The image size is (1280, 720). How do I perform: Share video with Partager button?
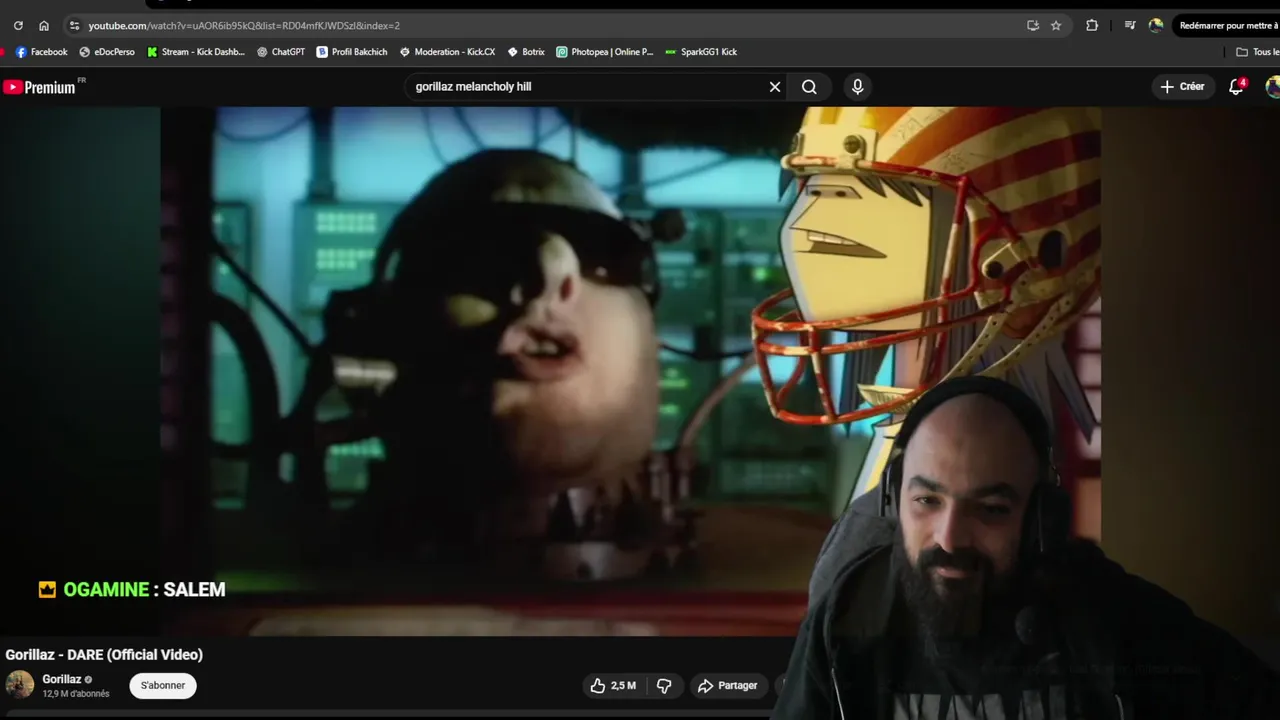[728, 686]
